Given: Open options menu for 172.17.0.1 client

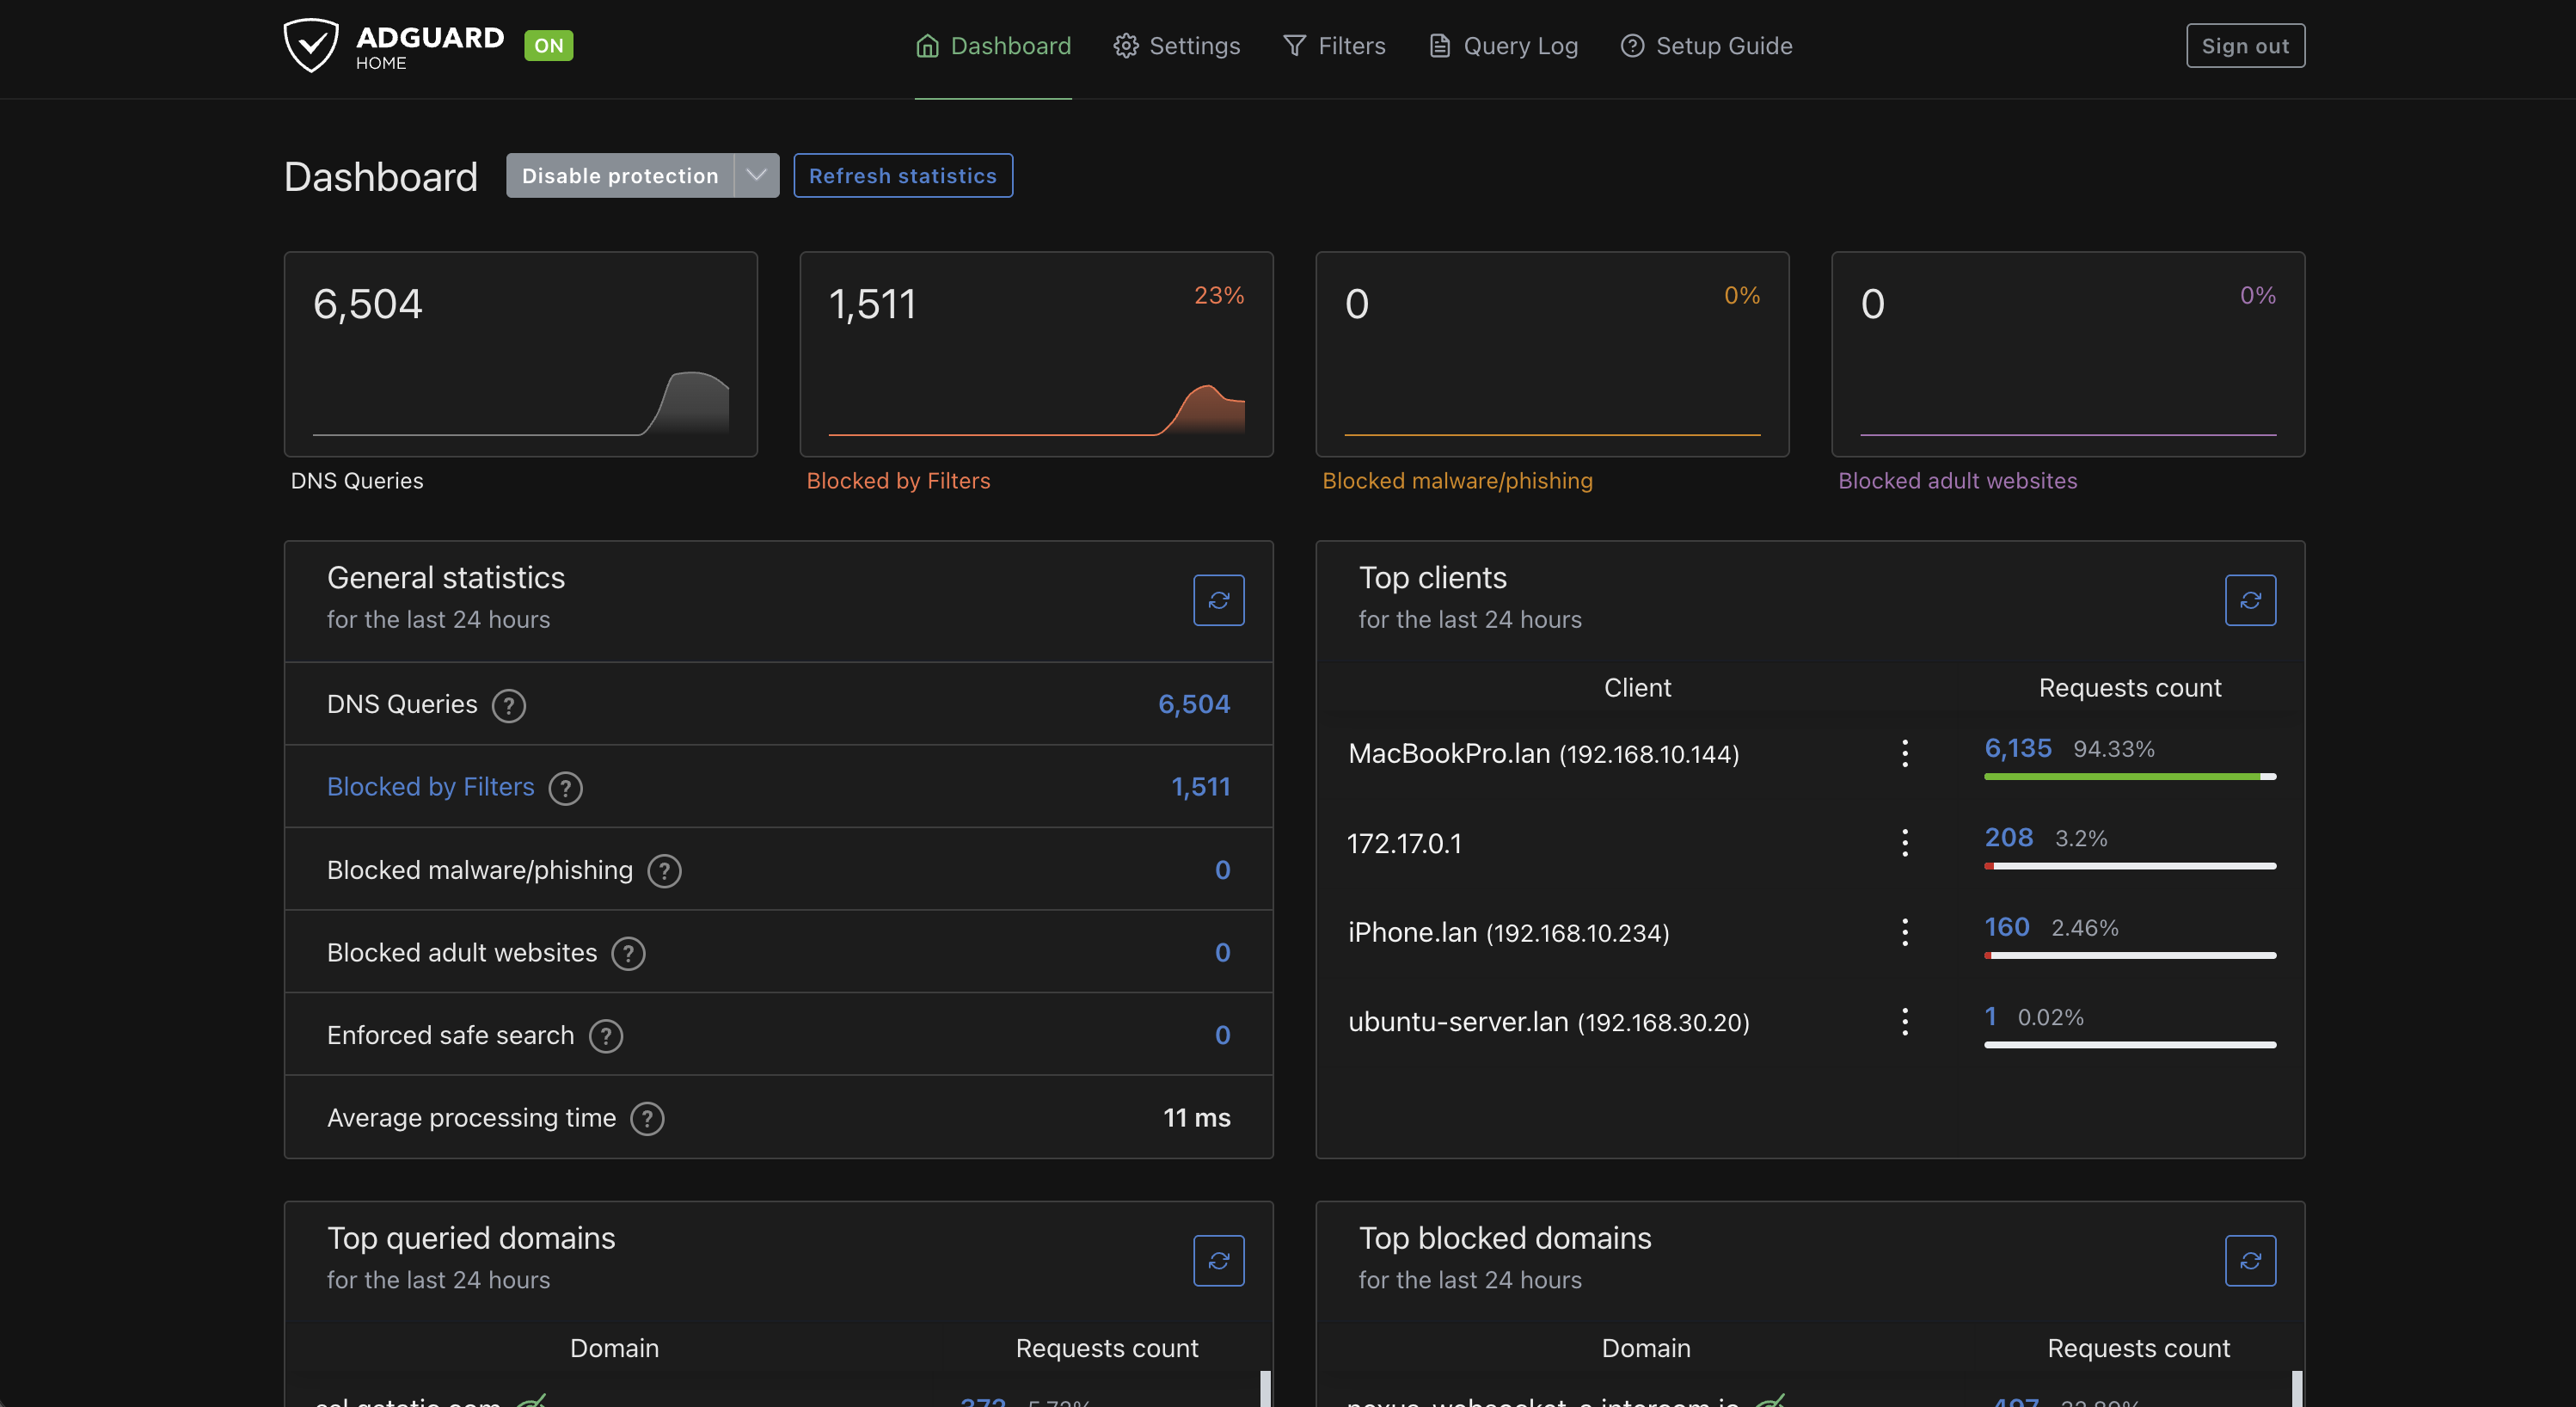Looking at the screenshot, I should coord(1904,842).
